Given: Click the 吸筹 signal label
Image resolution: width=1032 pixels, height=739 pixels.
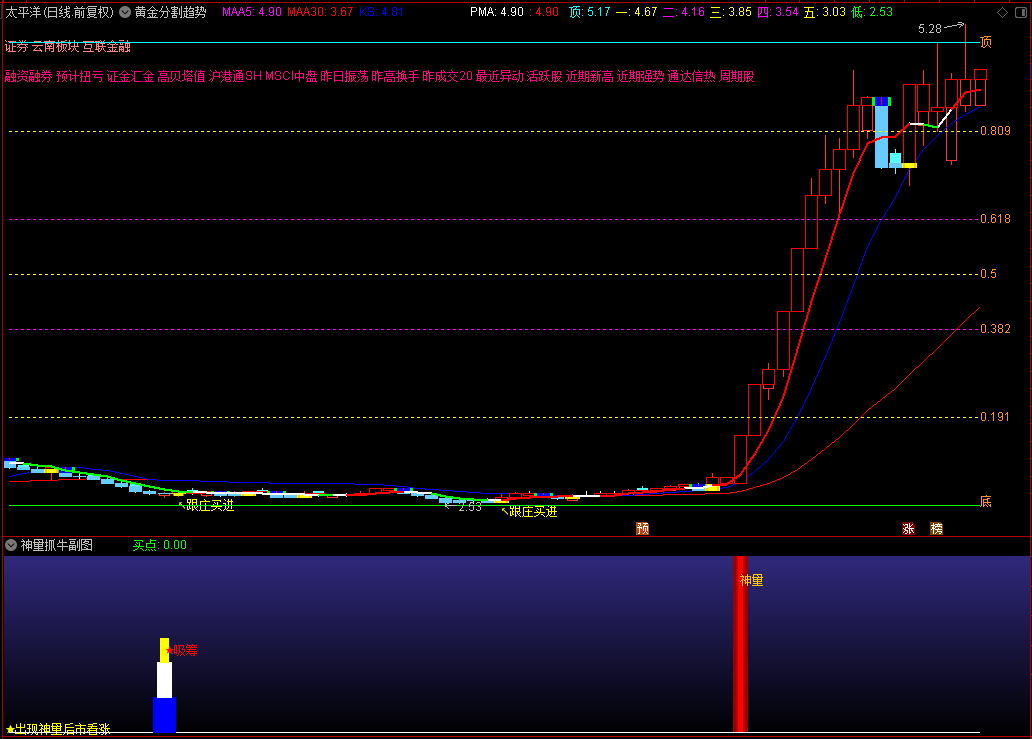Looking at the screenshot, I should [x=185, y=650].
